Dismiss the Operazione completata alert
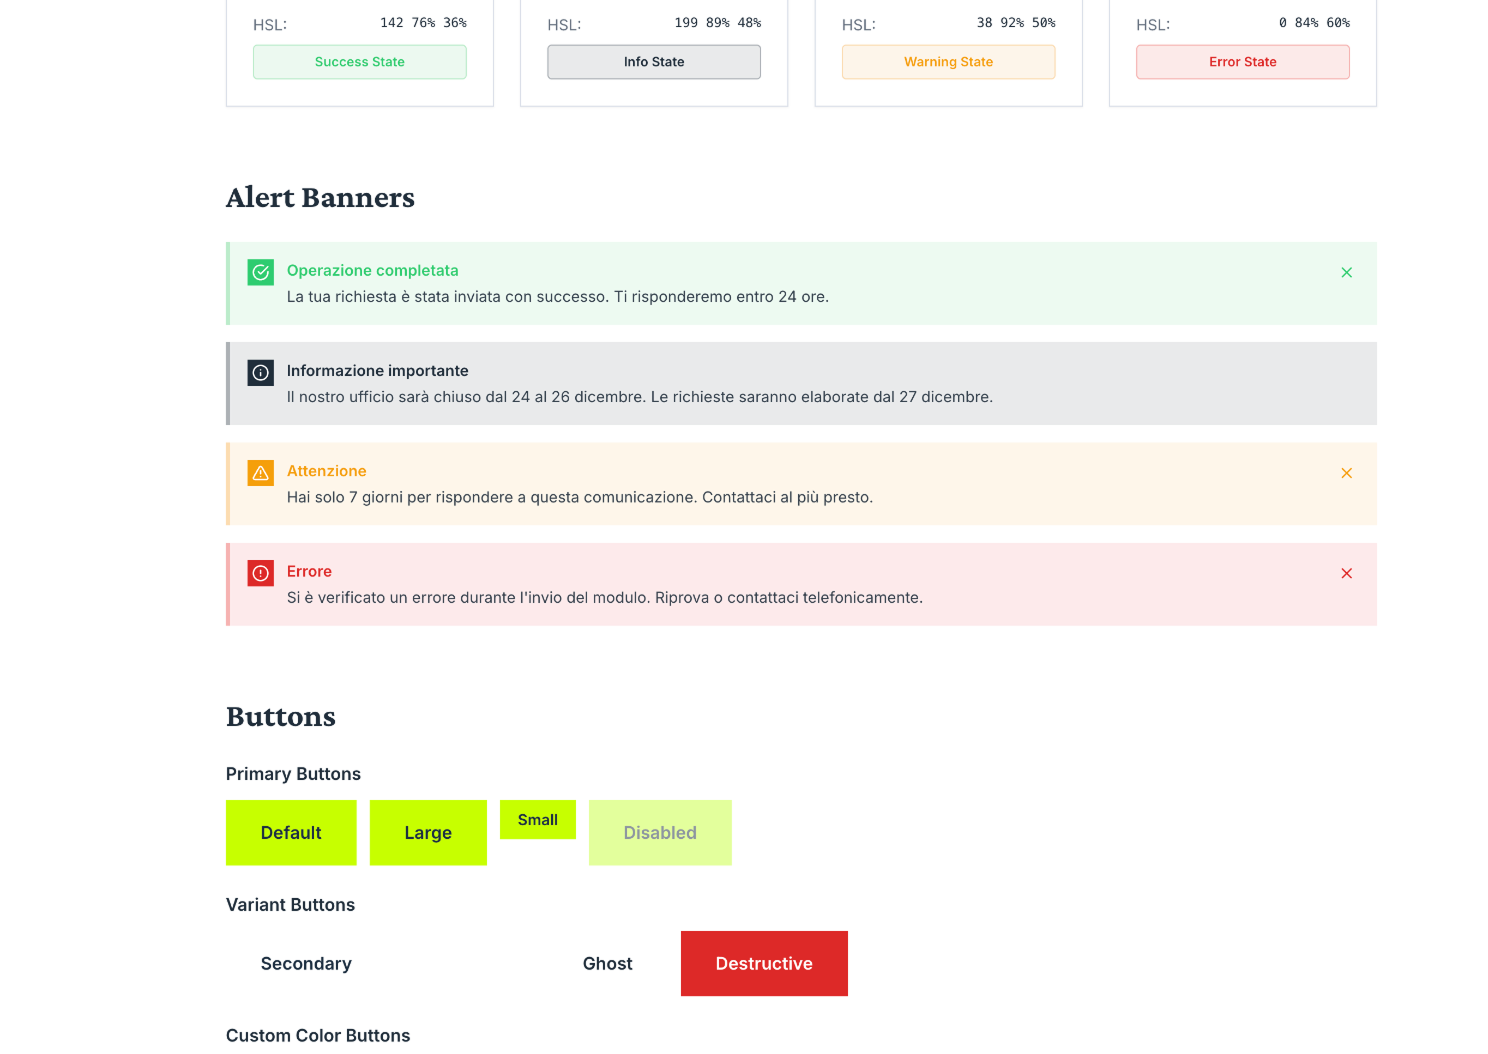 [1346, 272]
